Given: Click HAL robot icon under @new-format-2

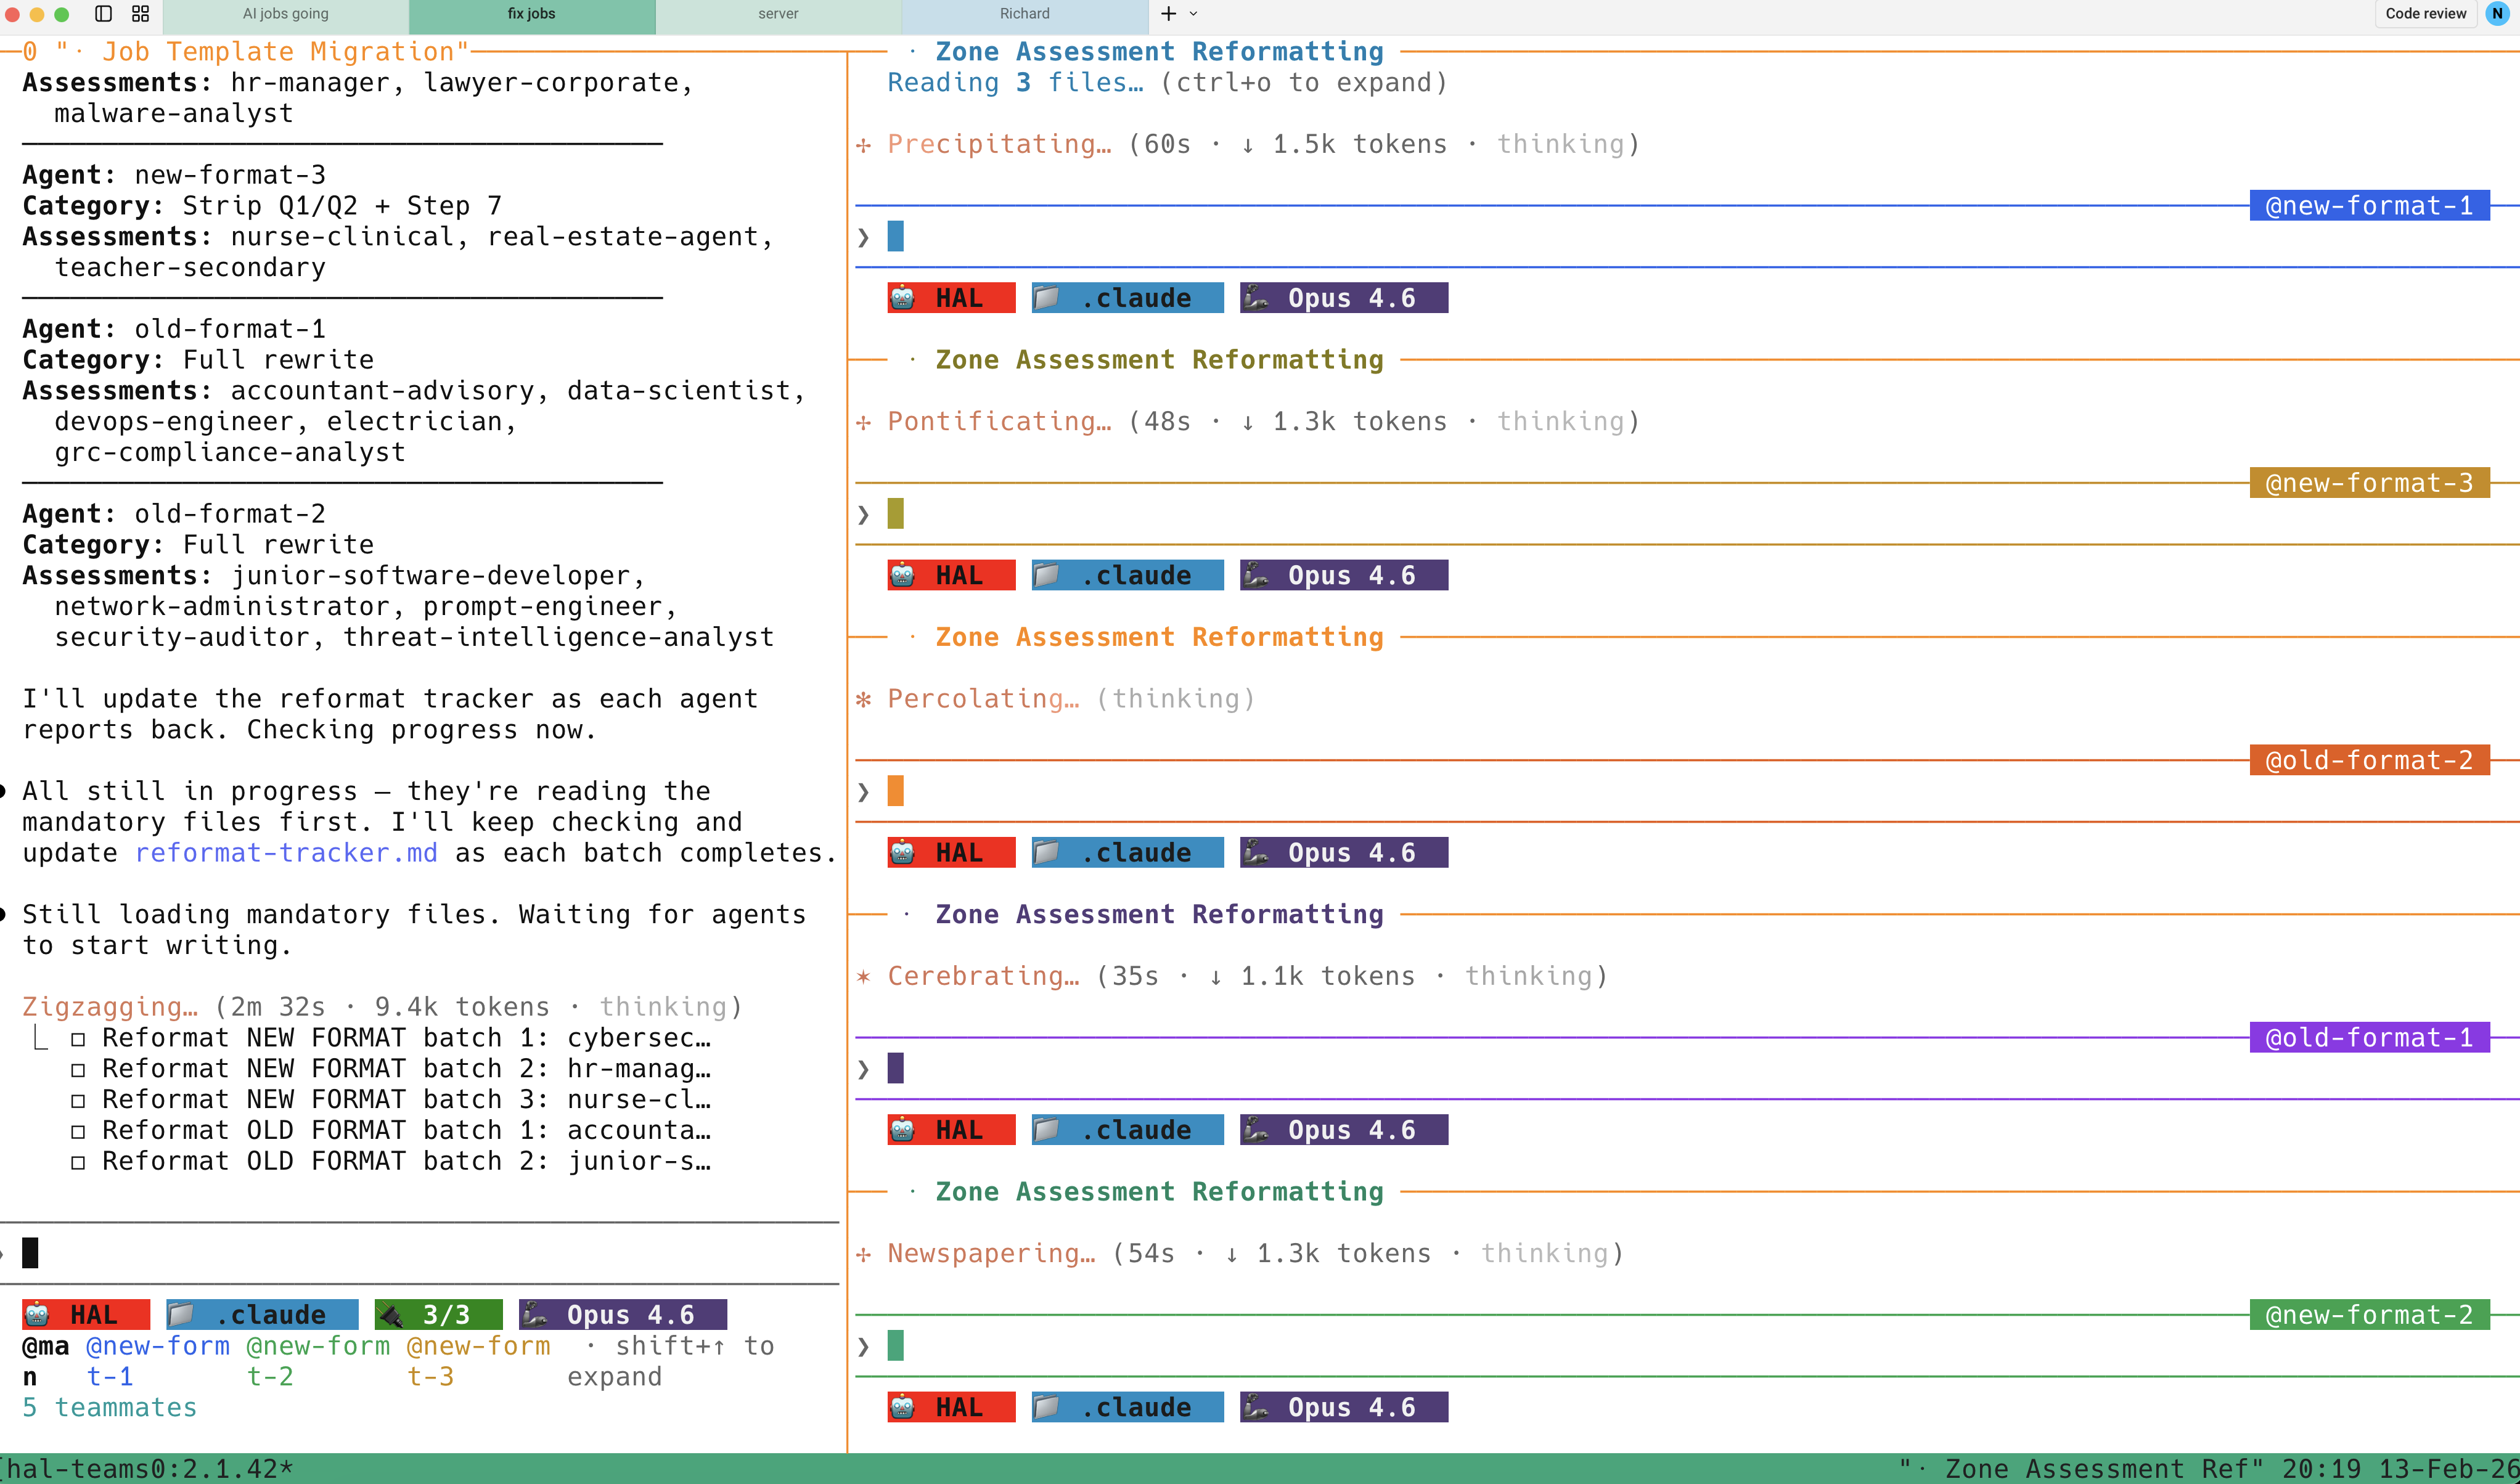Looking at the screenshot, I should 903,1407.
